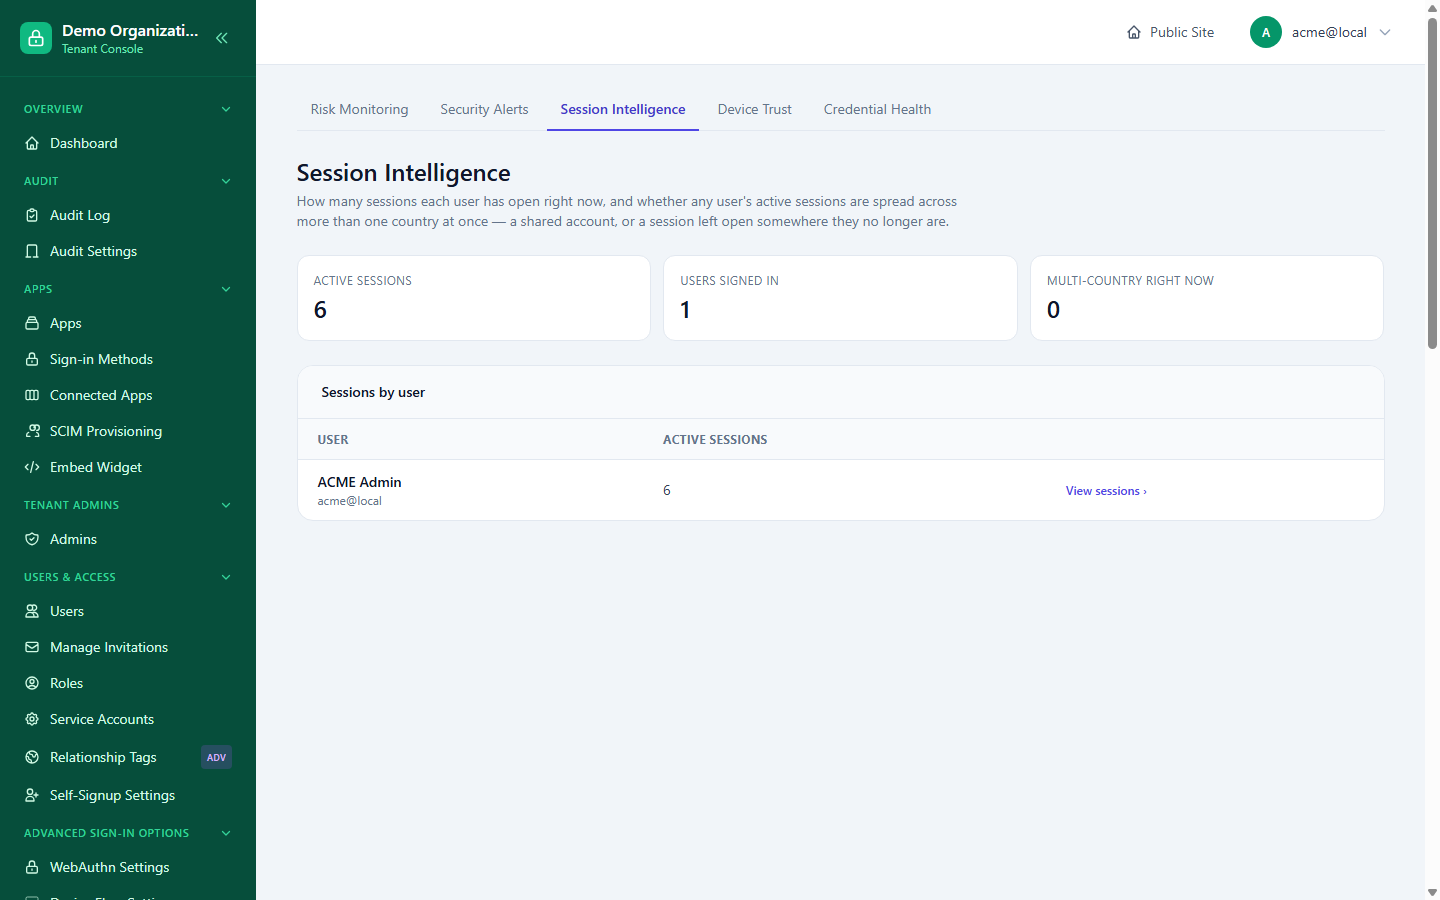
Task: Click the Admins shield icon
Action: [x=32, y=539]
